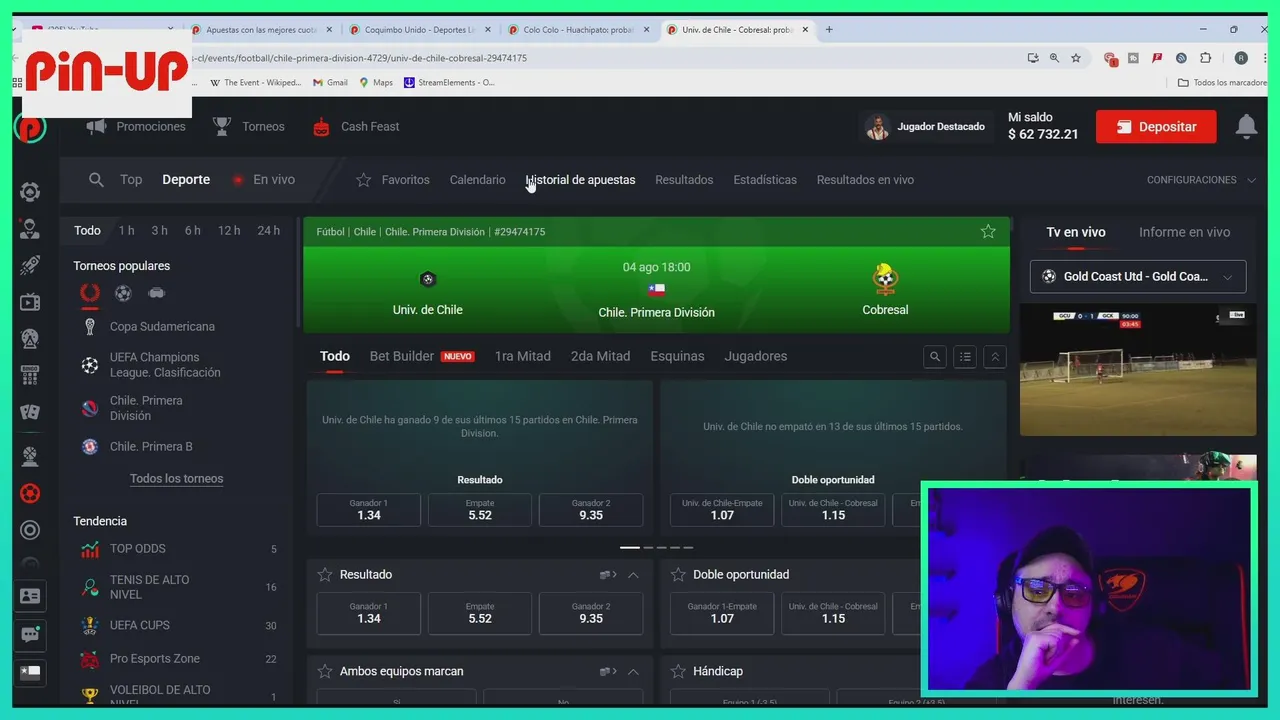1280x720 pixels.
Task: Open the Chile flag language selector
Action: click(x=30, y=671)
